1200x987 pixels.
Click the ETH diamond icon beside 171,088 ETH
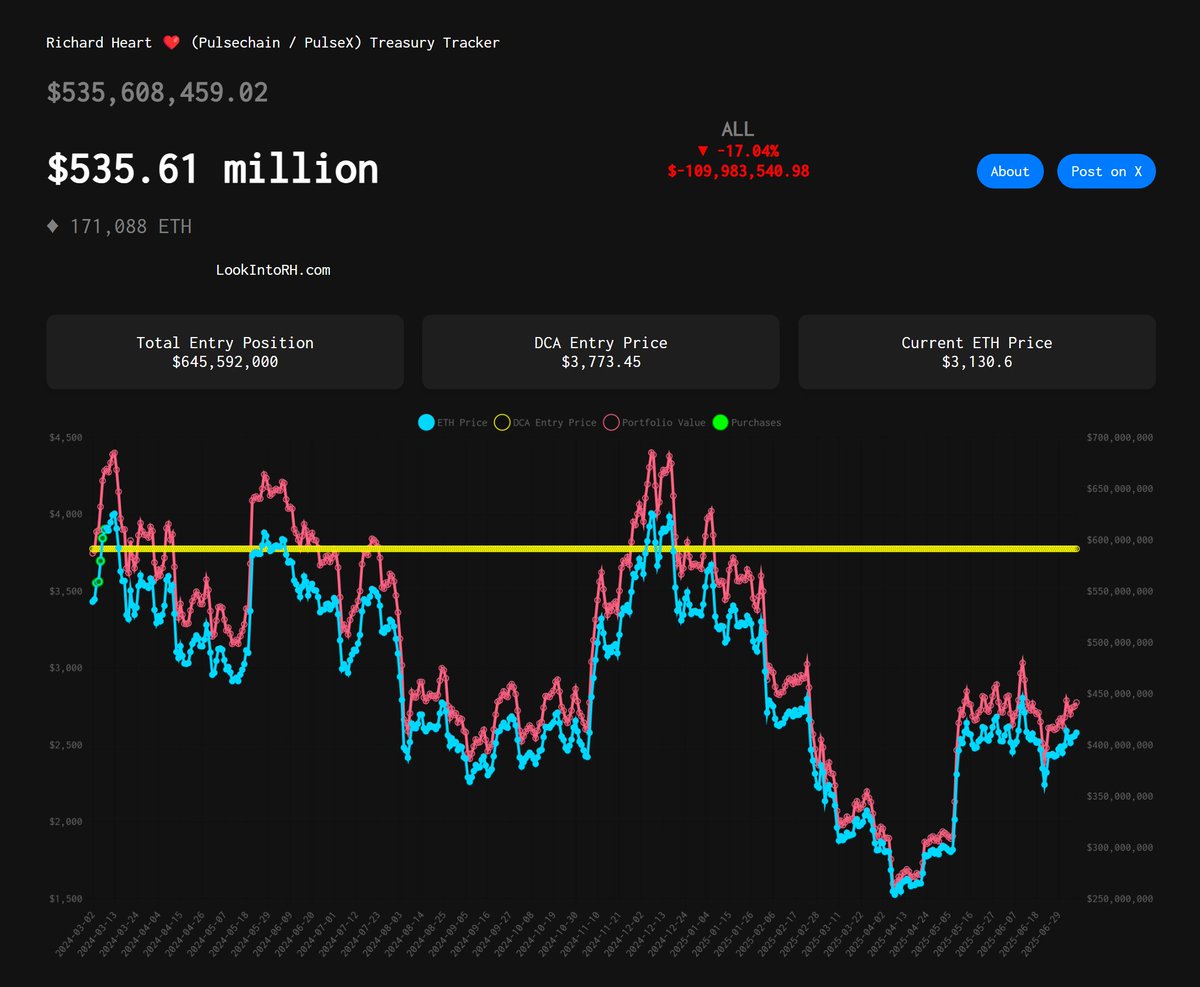click(x=53, y=227)
